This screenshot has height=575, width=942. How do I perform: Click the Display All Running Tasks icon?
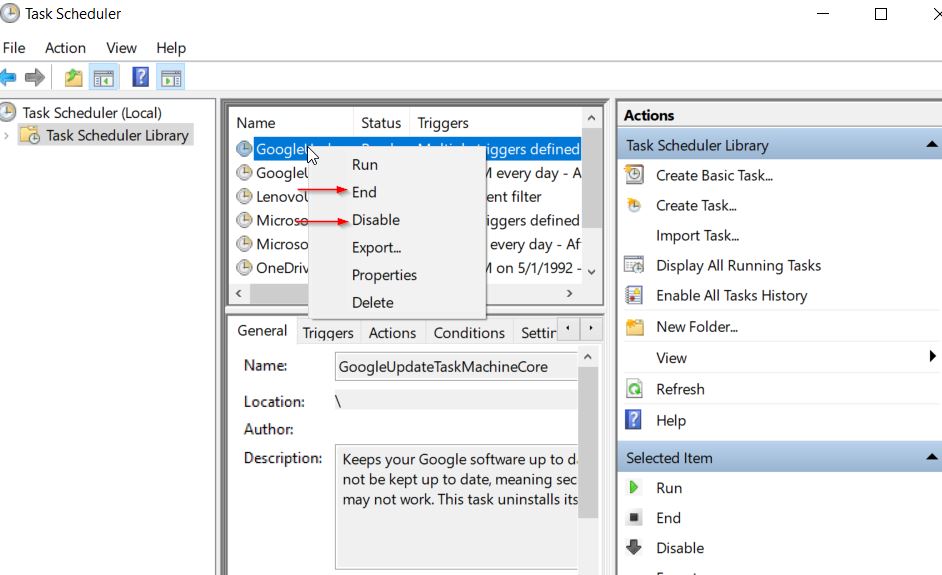tap(634, 265)
